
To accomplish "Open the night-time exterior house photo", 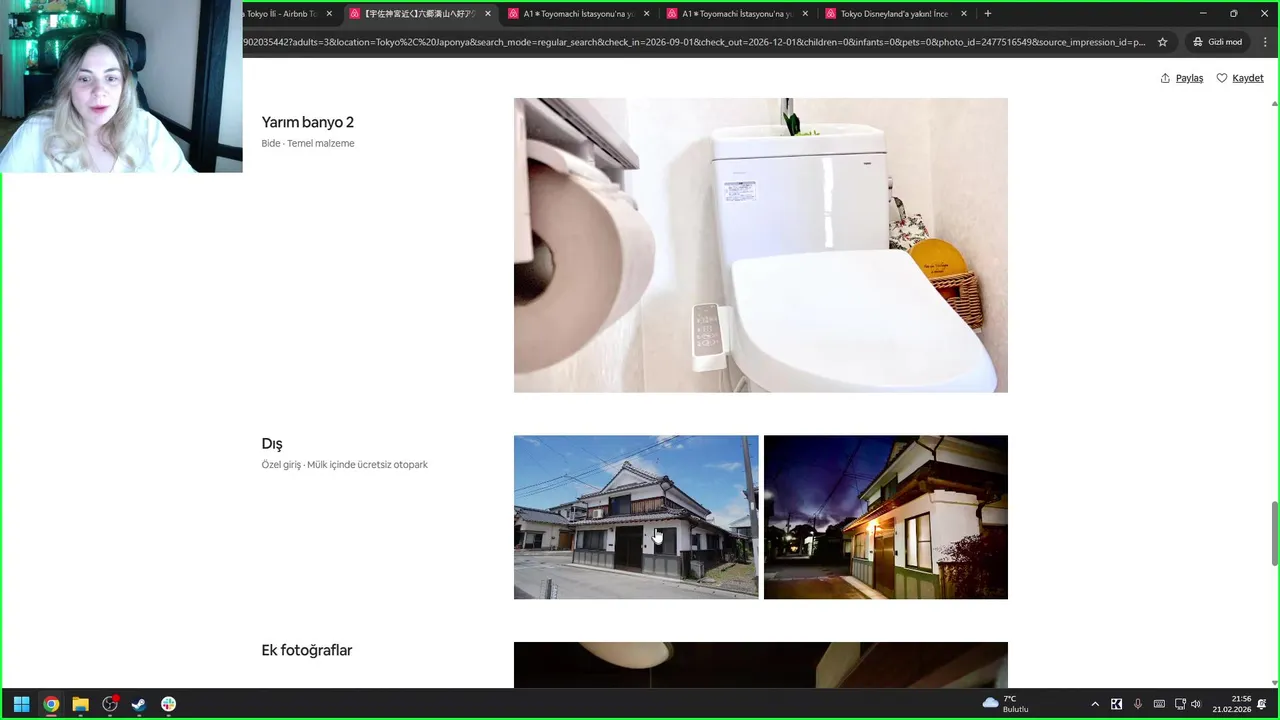I will click(x=886, y=517).
